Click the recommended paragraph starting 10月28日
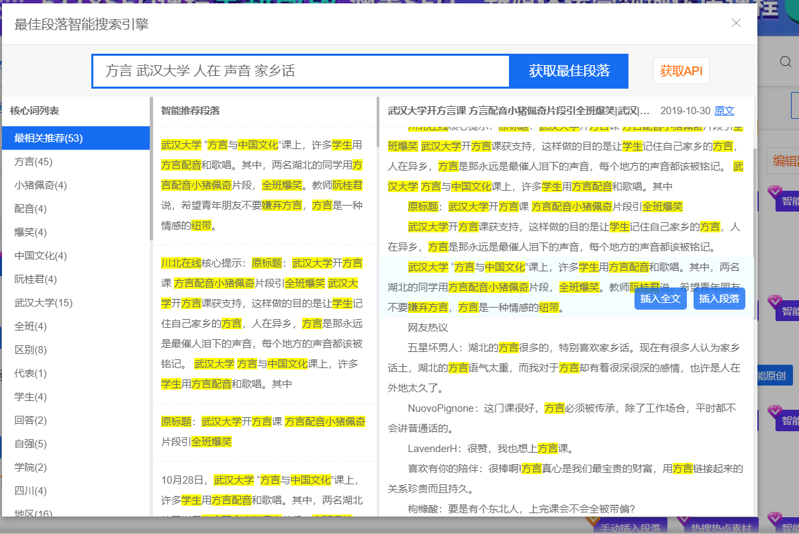The image size is (799, 534). (262, 494)
